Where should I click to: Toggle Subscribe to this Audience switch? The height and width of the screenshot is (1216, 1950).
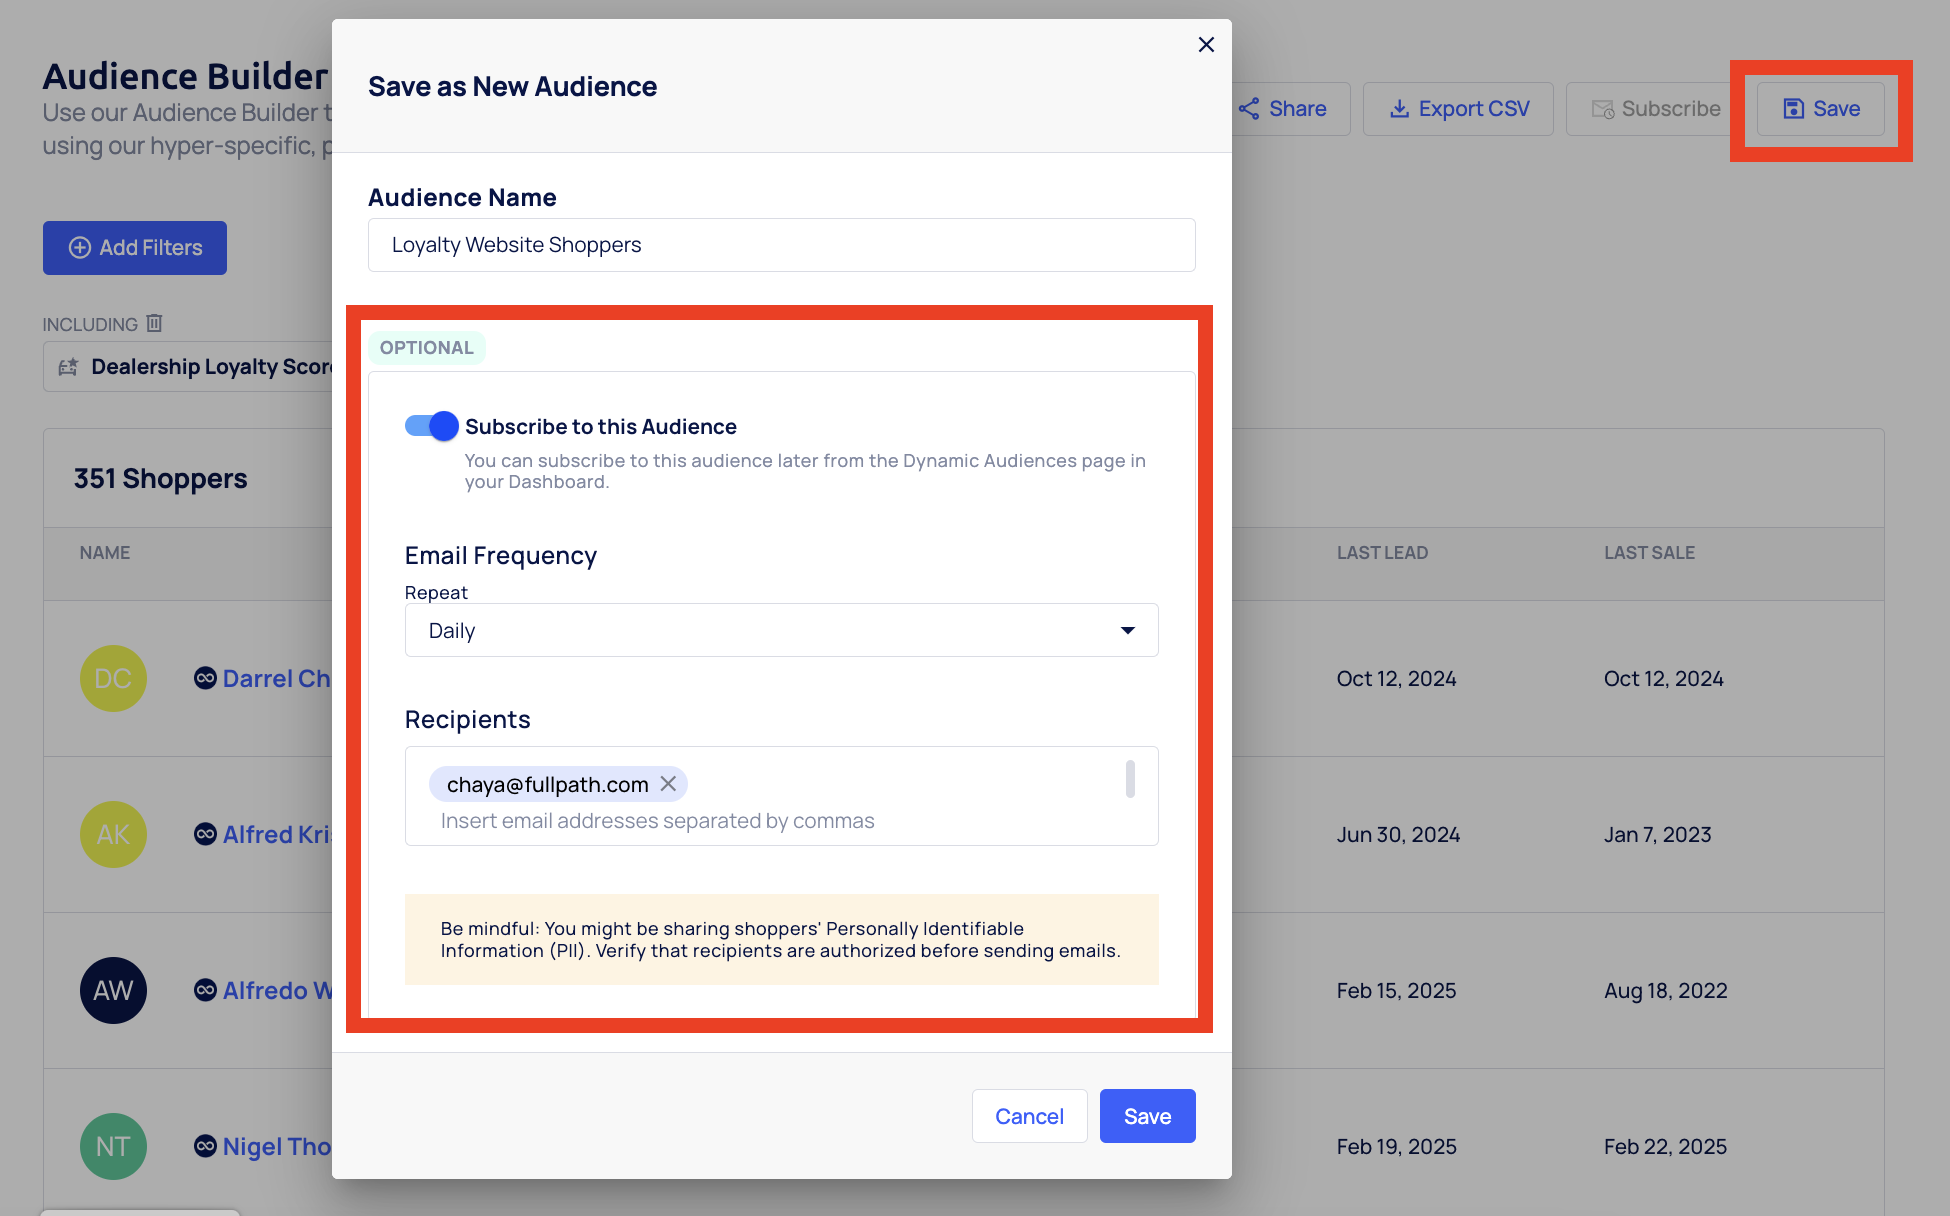click(x=431, y=426)
